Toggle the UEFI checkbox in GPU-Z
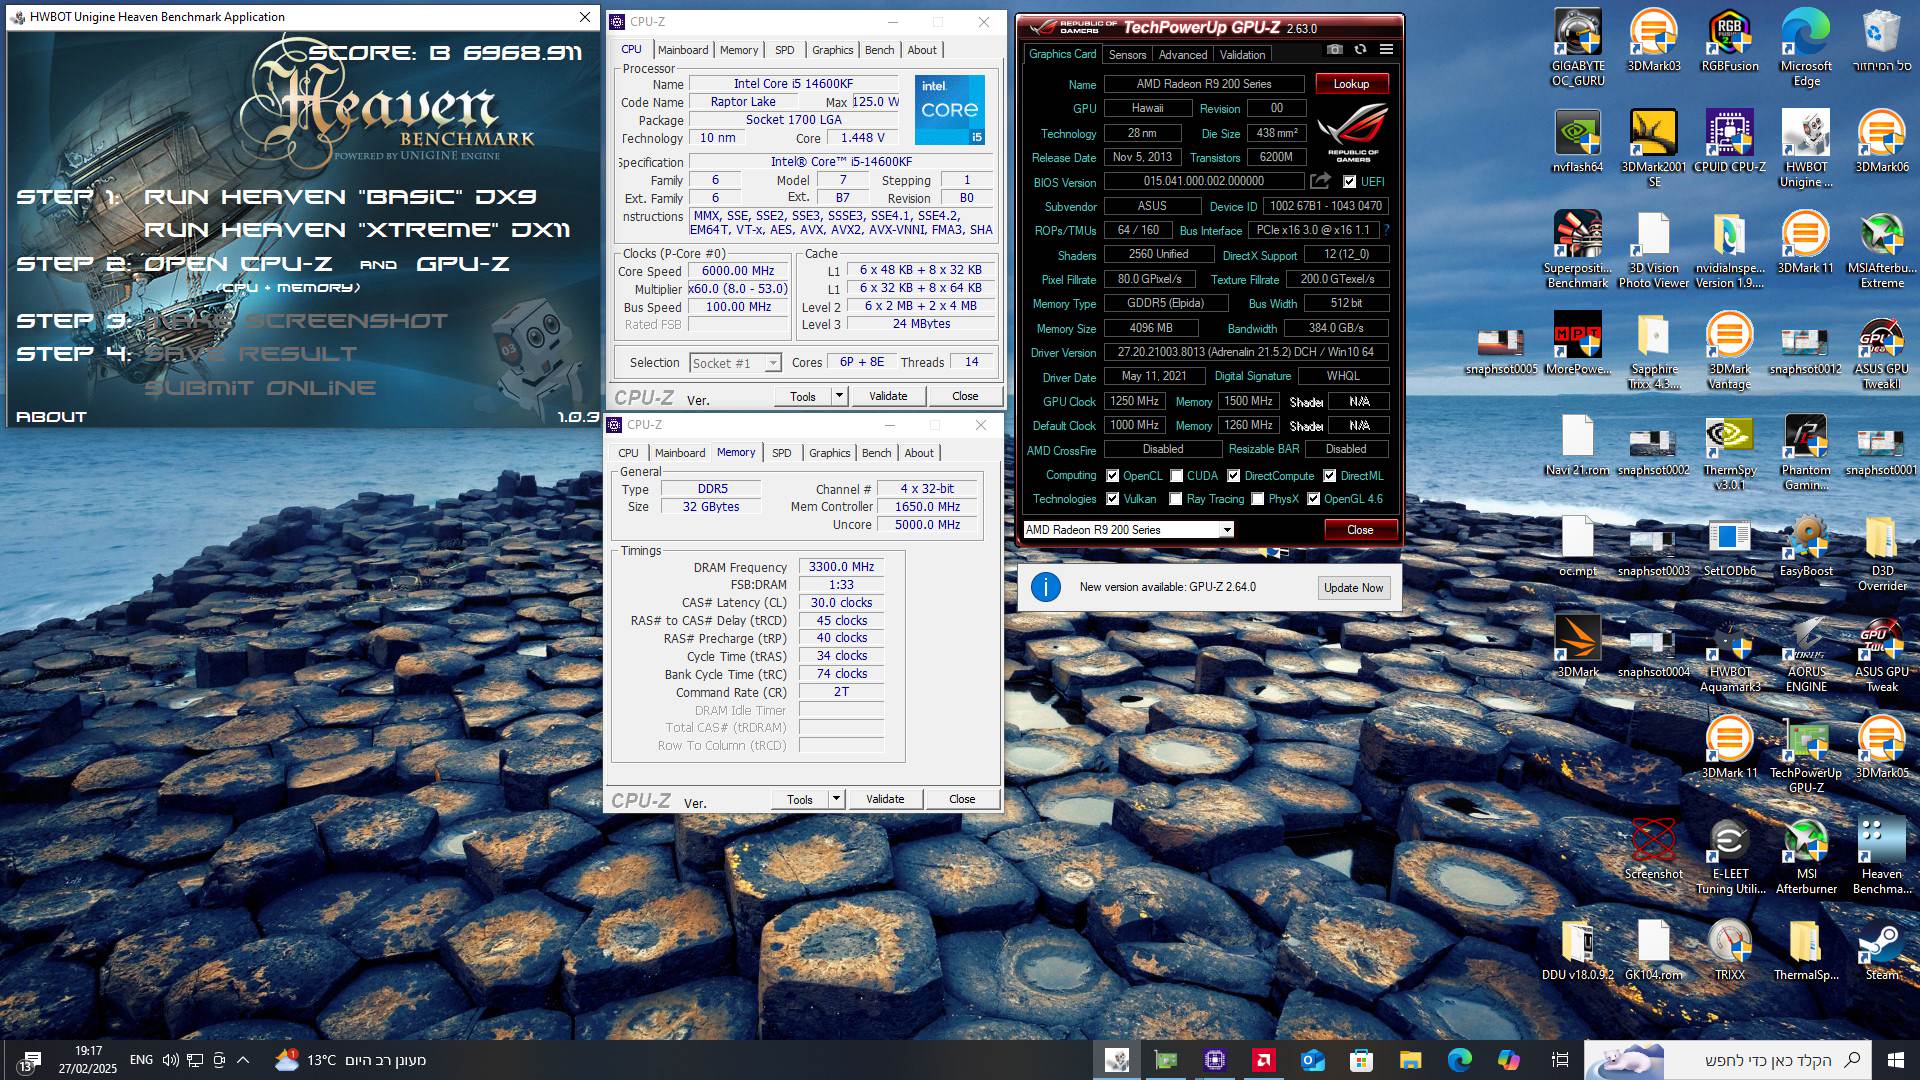 [1349, 181]
